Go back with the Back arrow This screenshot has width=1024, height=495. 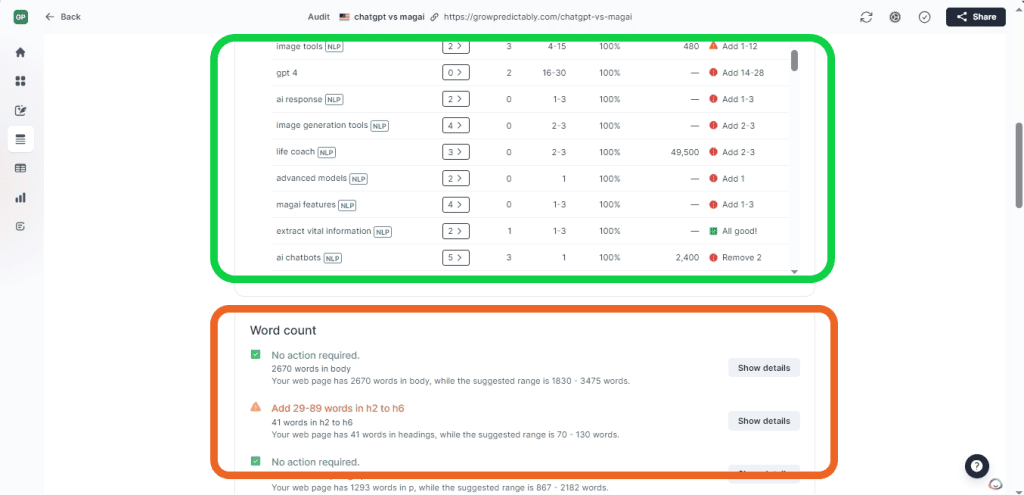pyautogui.click(x=63, y=17)
